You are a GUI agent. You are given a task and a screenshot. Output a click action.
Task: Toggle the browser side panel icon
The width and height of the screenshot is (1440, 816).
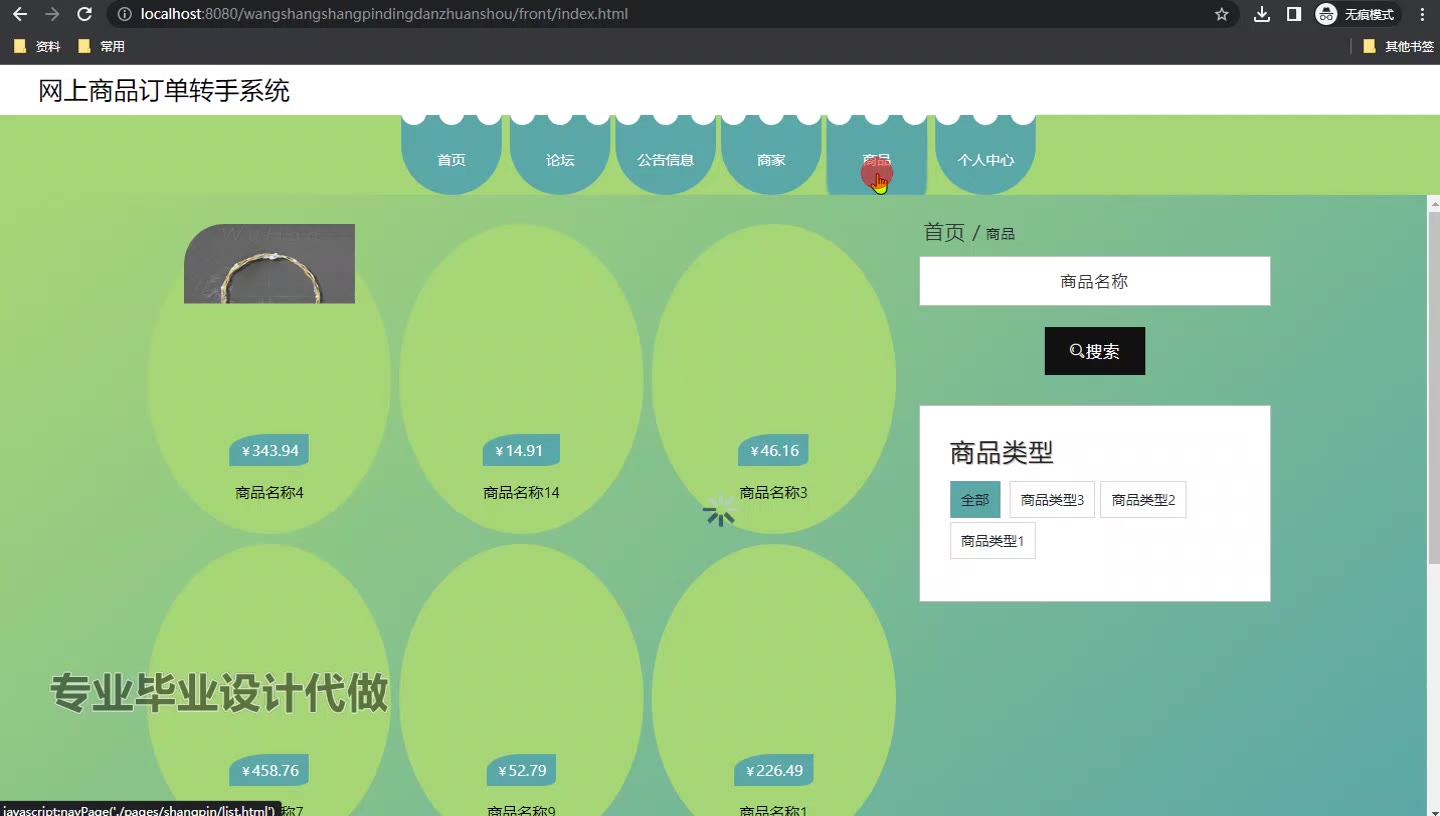click(1294, 14)
